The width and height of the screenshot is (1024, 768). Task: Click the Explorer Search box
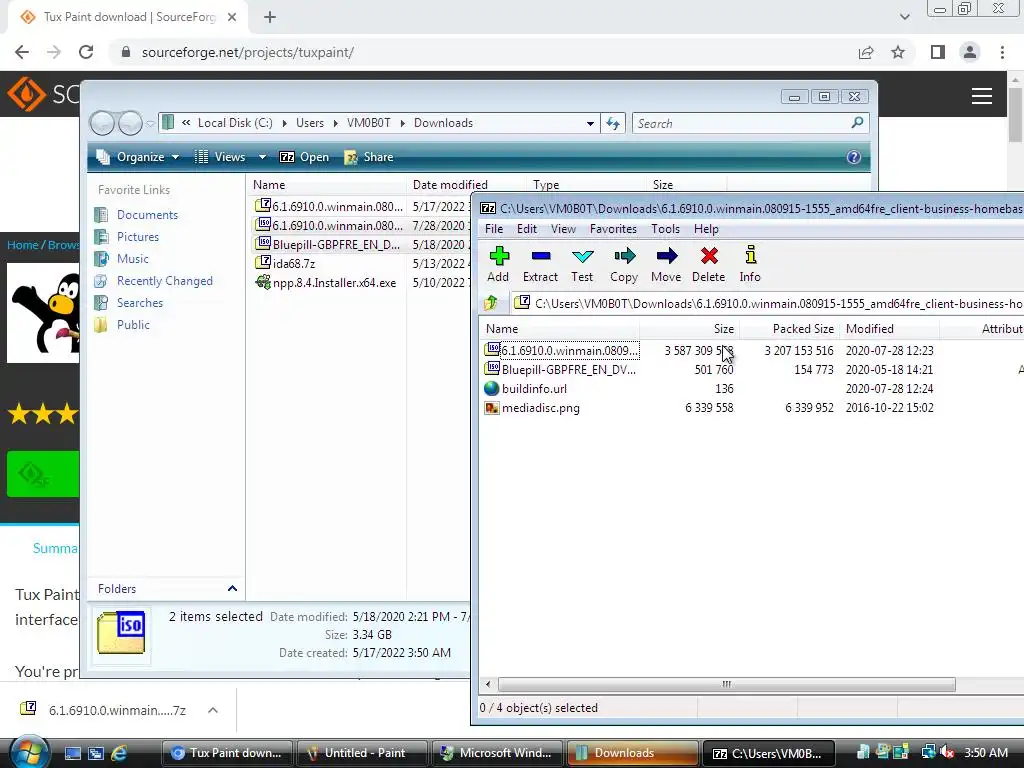coord(750,123)
